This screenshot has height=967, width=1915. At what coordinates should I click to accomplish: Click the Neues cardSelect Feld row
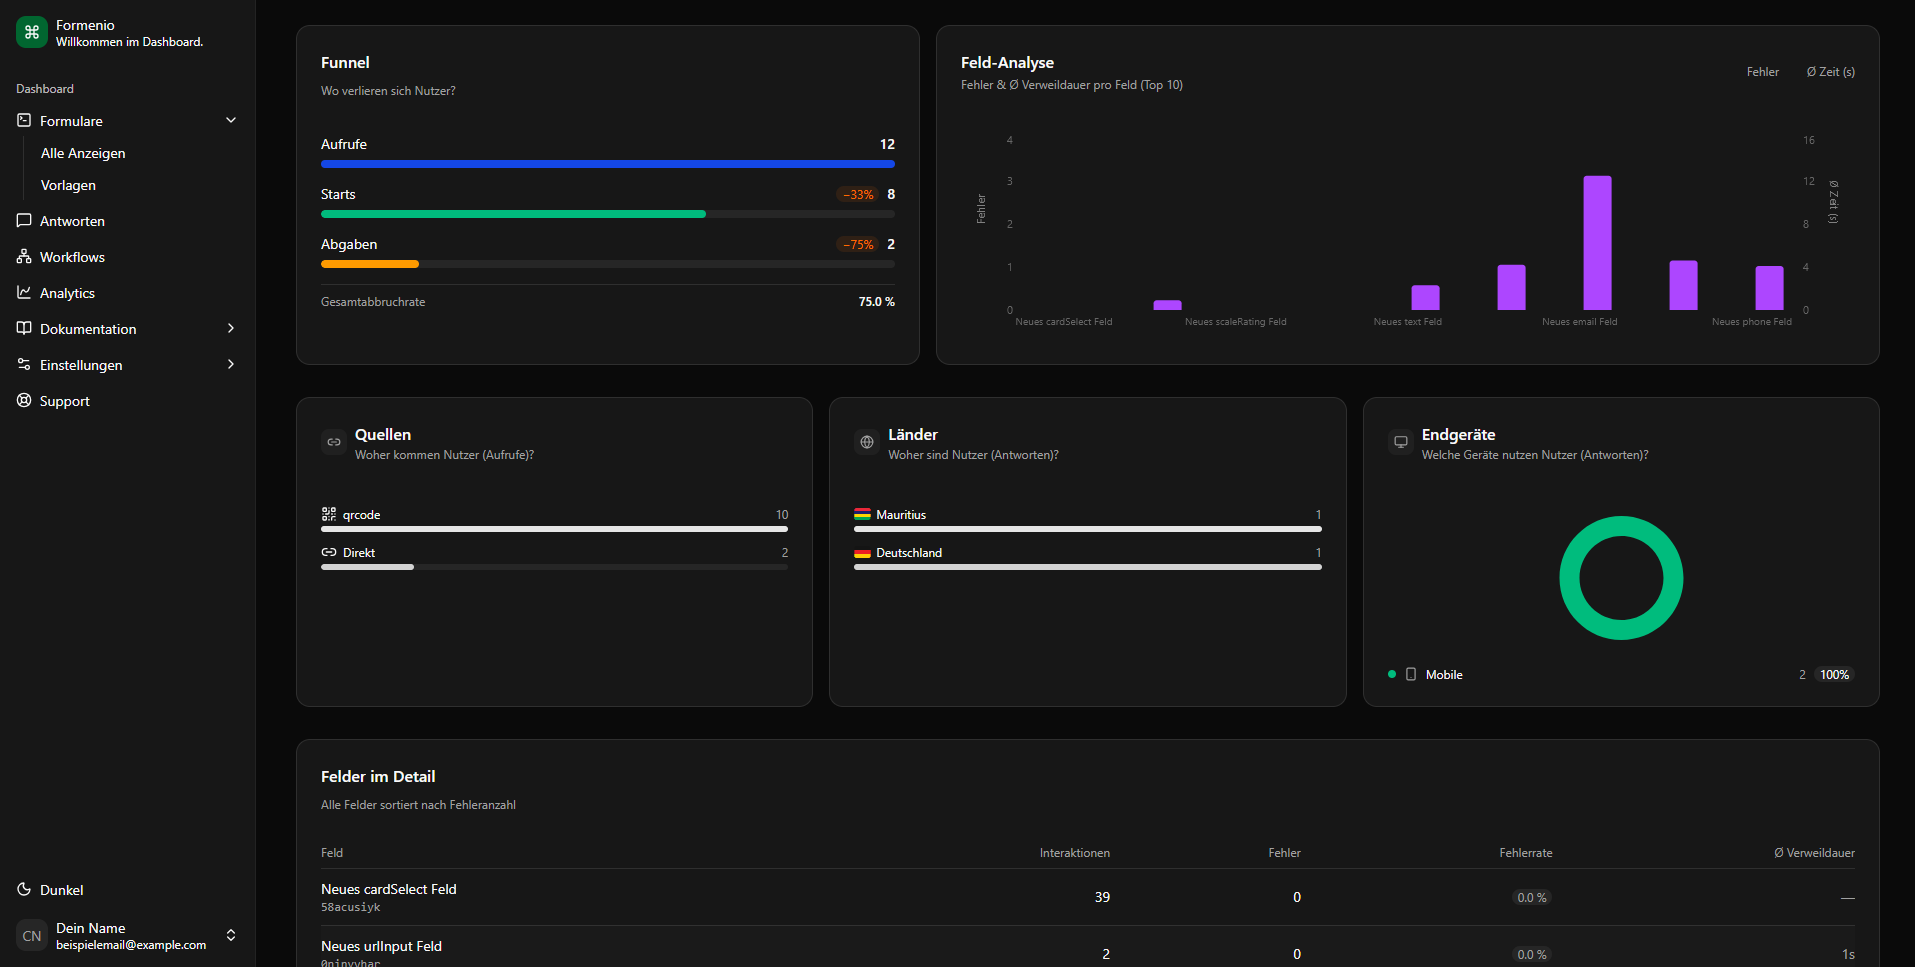click(x=1087, y=897)
